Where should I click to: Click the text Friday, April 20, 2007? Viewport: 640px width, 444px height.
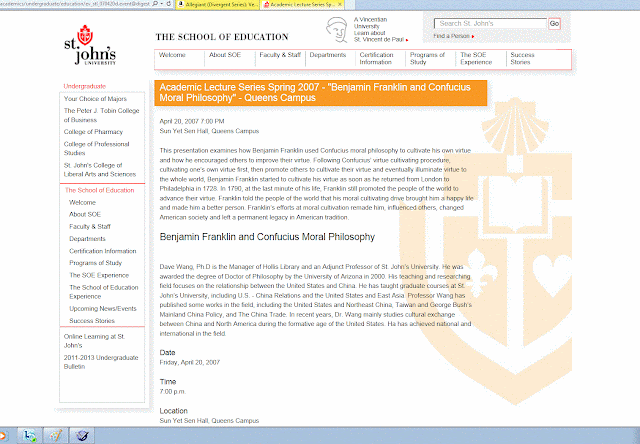click(x=189, y=362)
